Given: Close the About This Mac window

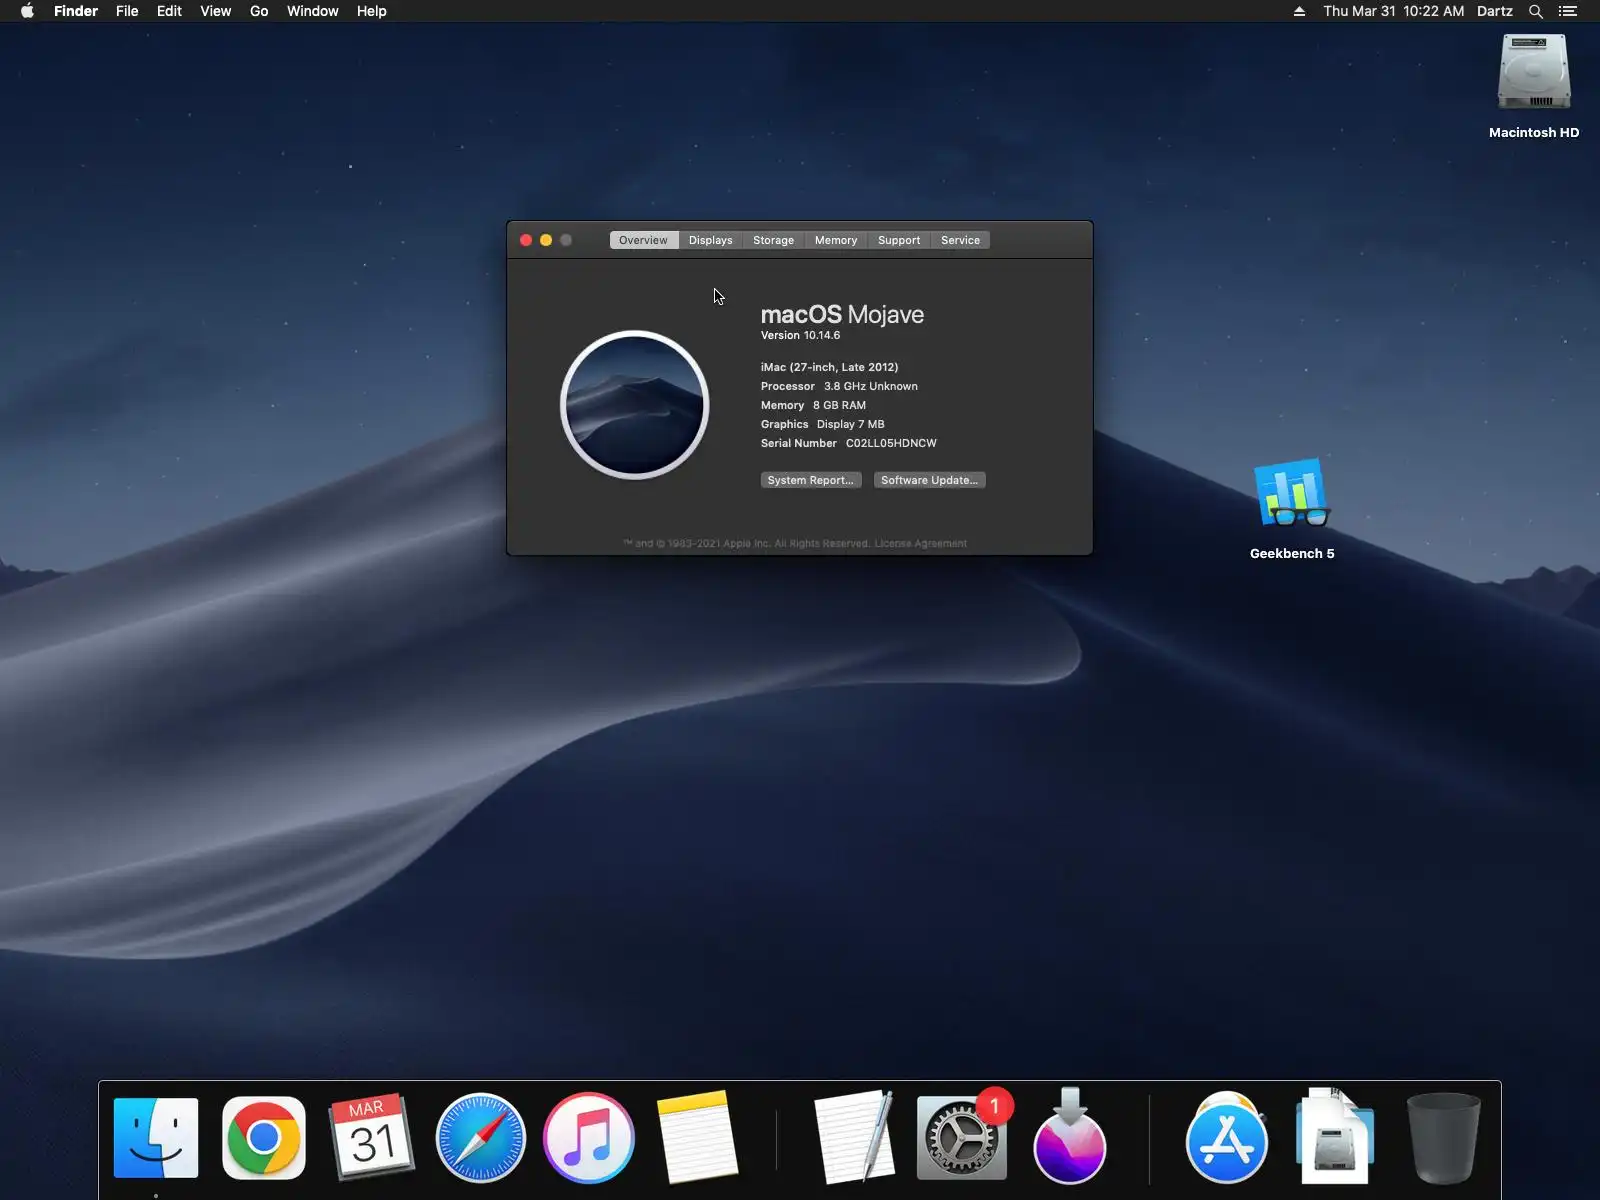Looking at the screenshot, I should click(x=526, y=240).
